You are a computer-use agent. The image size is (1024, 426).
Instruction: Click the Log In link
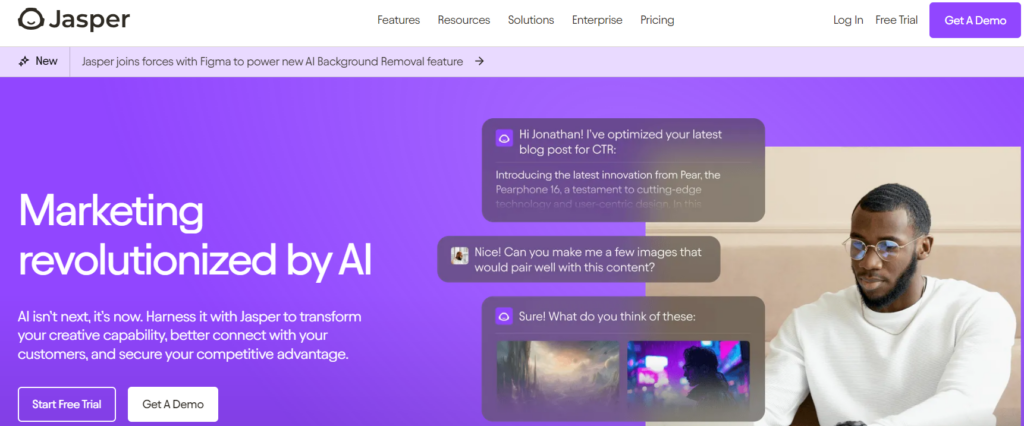point(848,20)
